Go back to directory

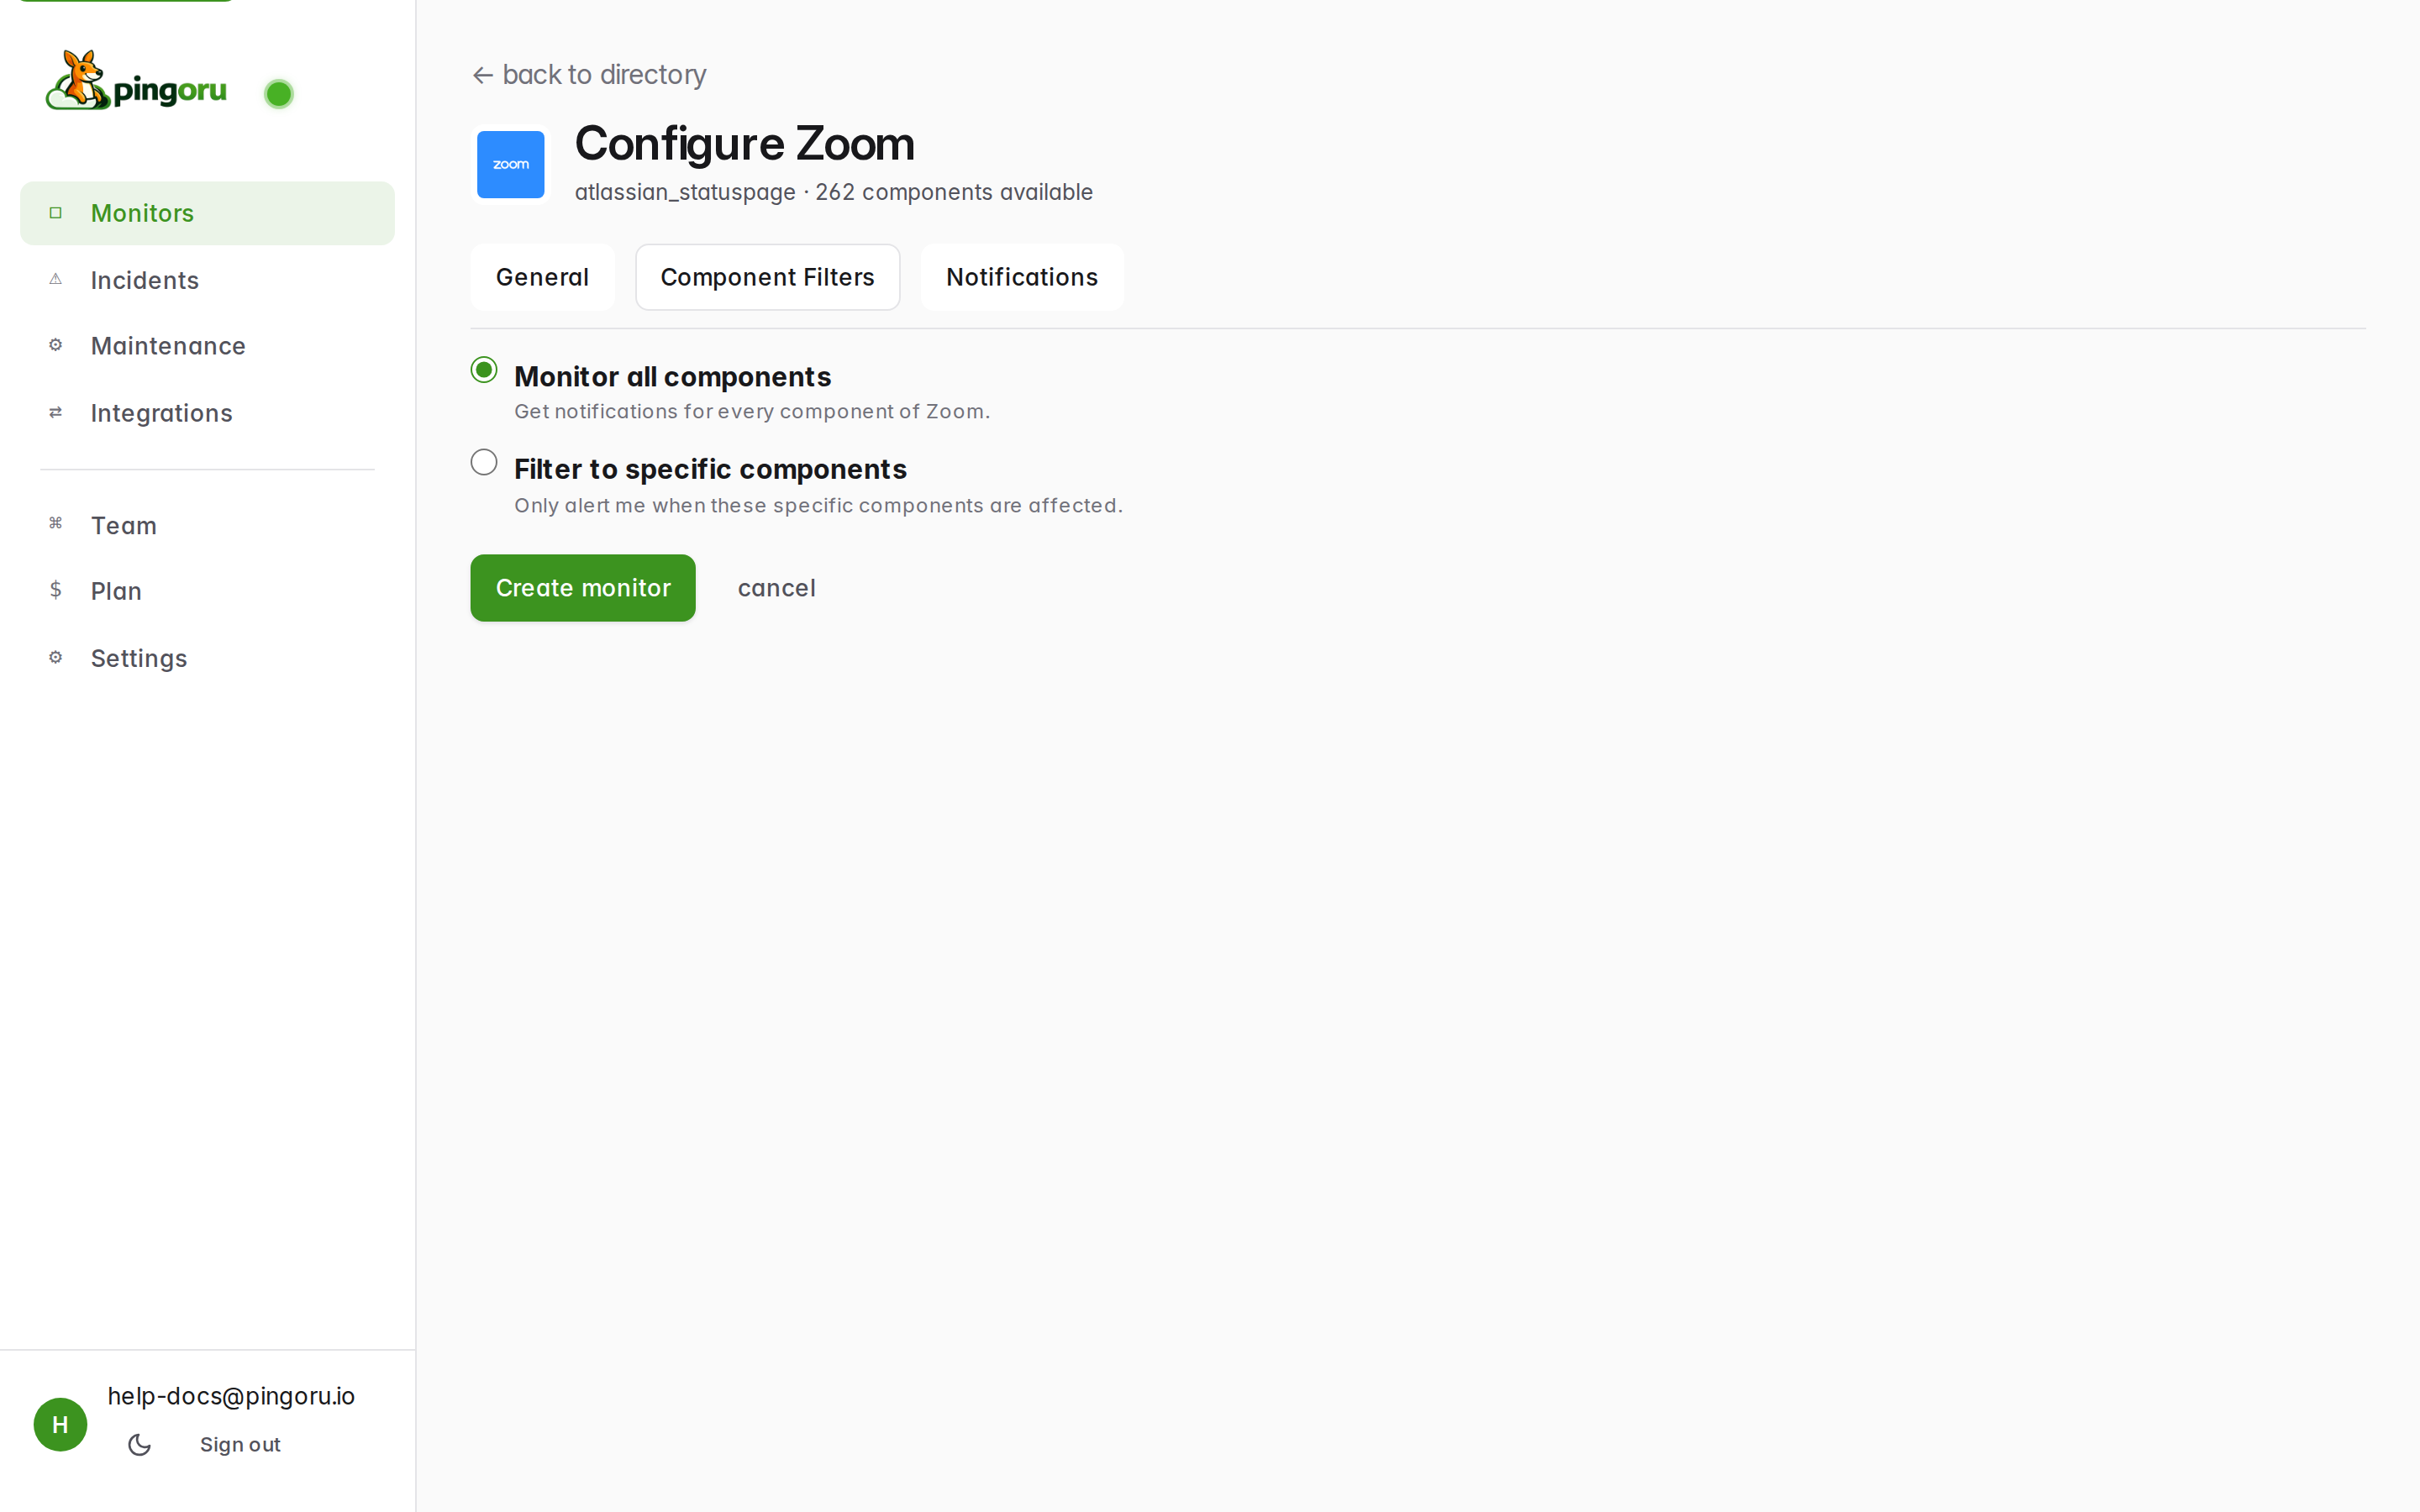pyautogui.click(x=588, y=74)
